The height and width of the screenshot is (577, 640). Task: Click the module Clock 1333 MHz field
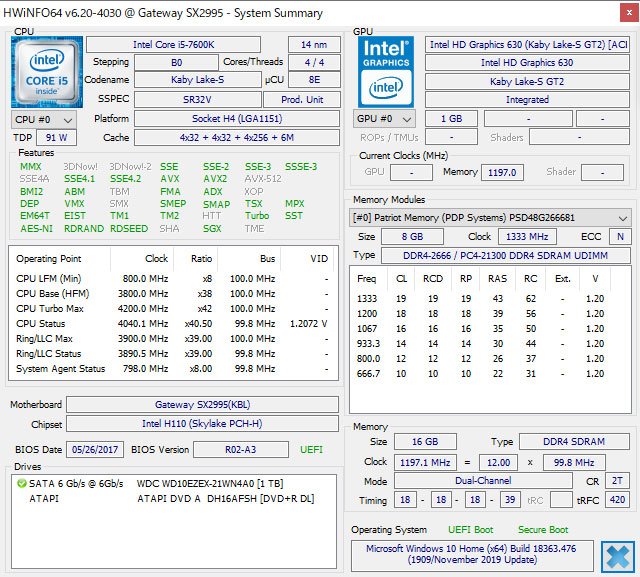(x=527, y=237)
